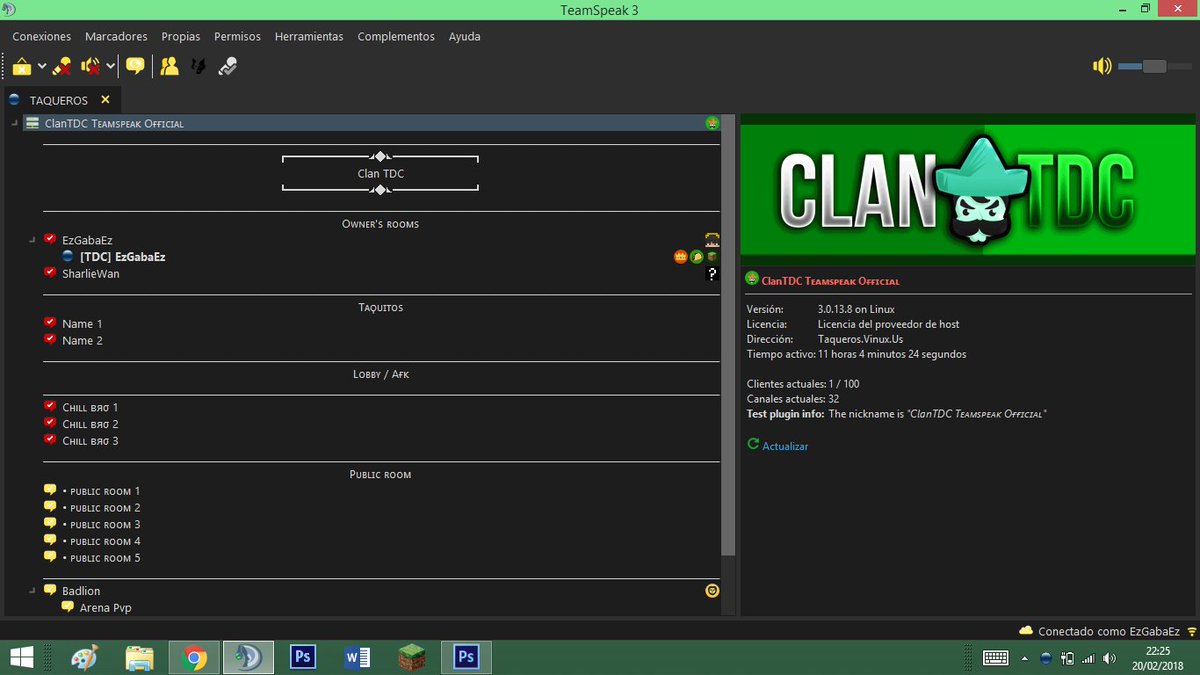Click the yellow connect-to-server toolbar icon
The width and height of the screenshot is (1200, 675).
[x=22, y=66]
